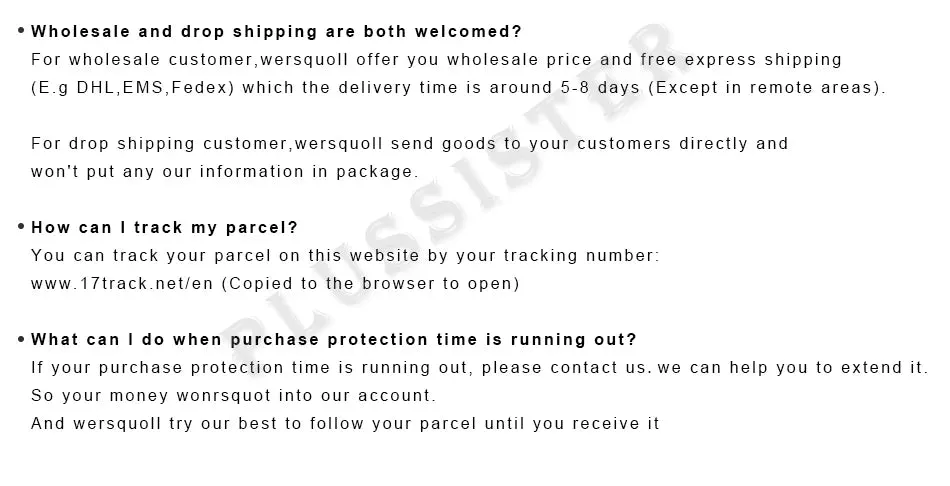Open the www.17track.net/en link
950x486 pixels.
click(x=119, y=283)
